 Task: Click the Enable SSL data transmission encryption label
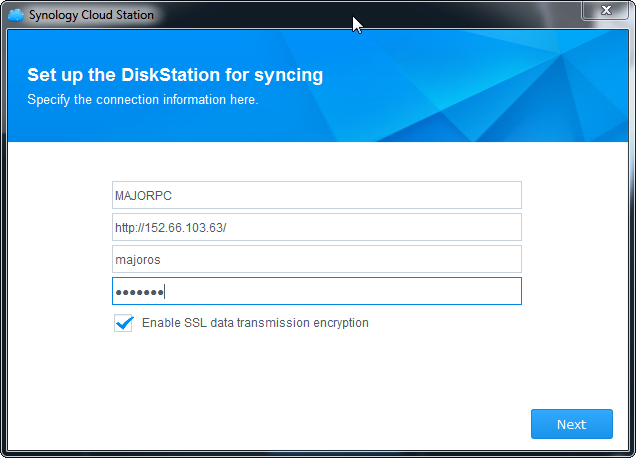255,323
